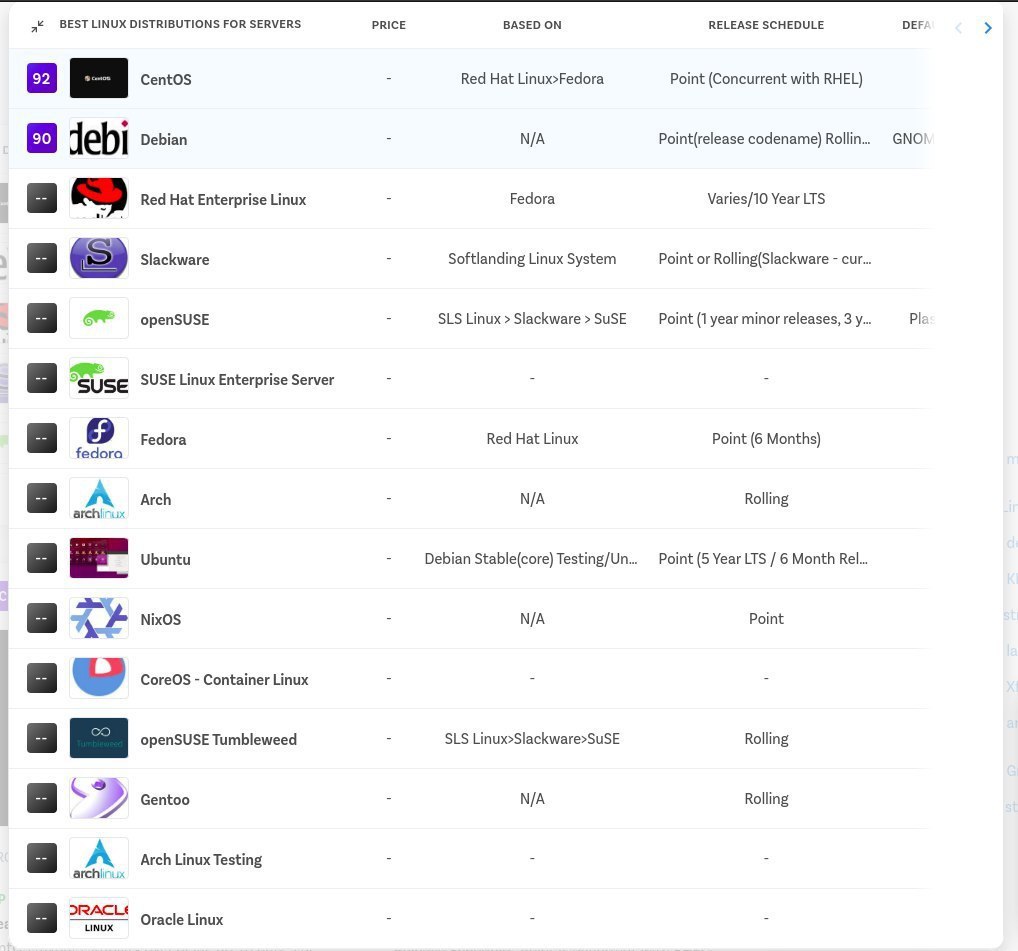Viewport: 1018px width, 951px height.
Task: Click score placeholder badge for openSUSE row
Action: click(x=42, y=319)
